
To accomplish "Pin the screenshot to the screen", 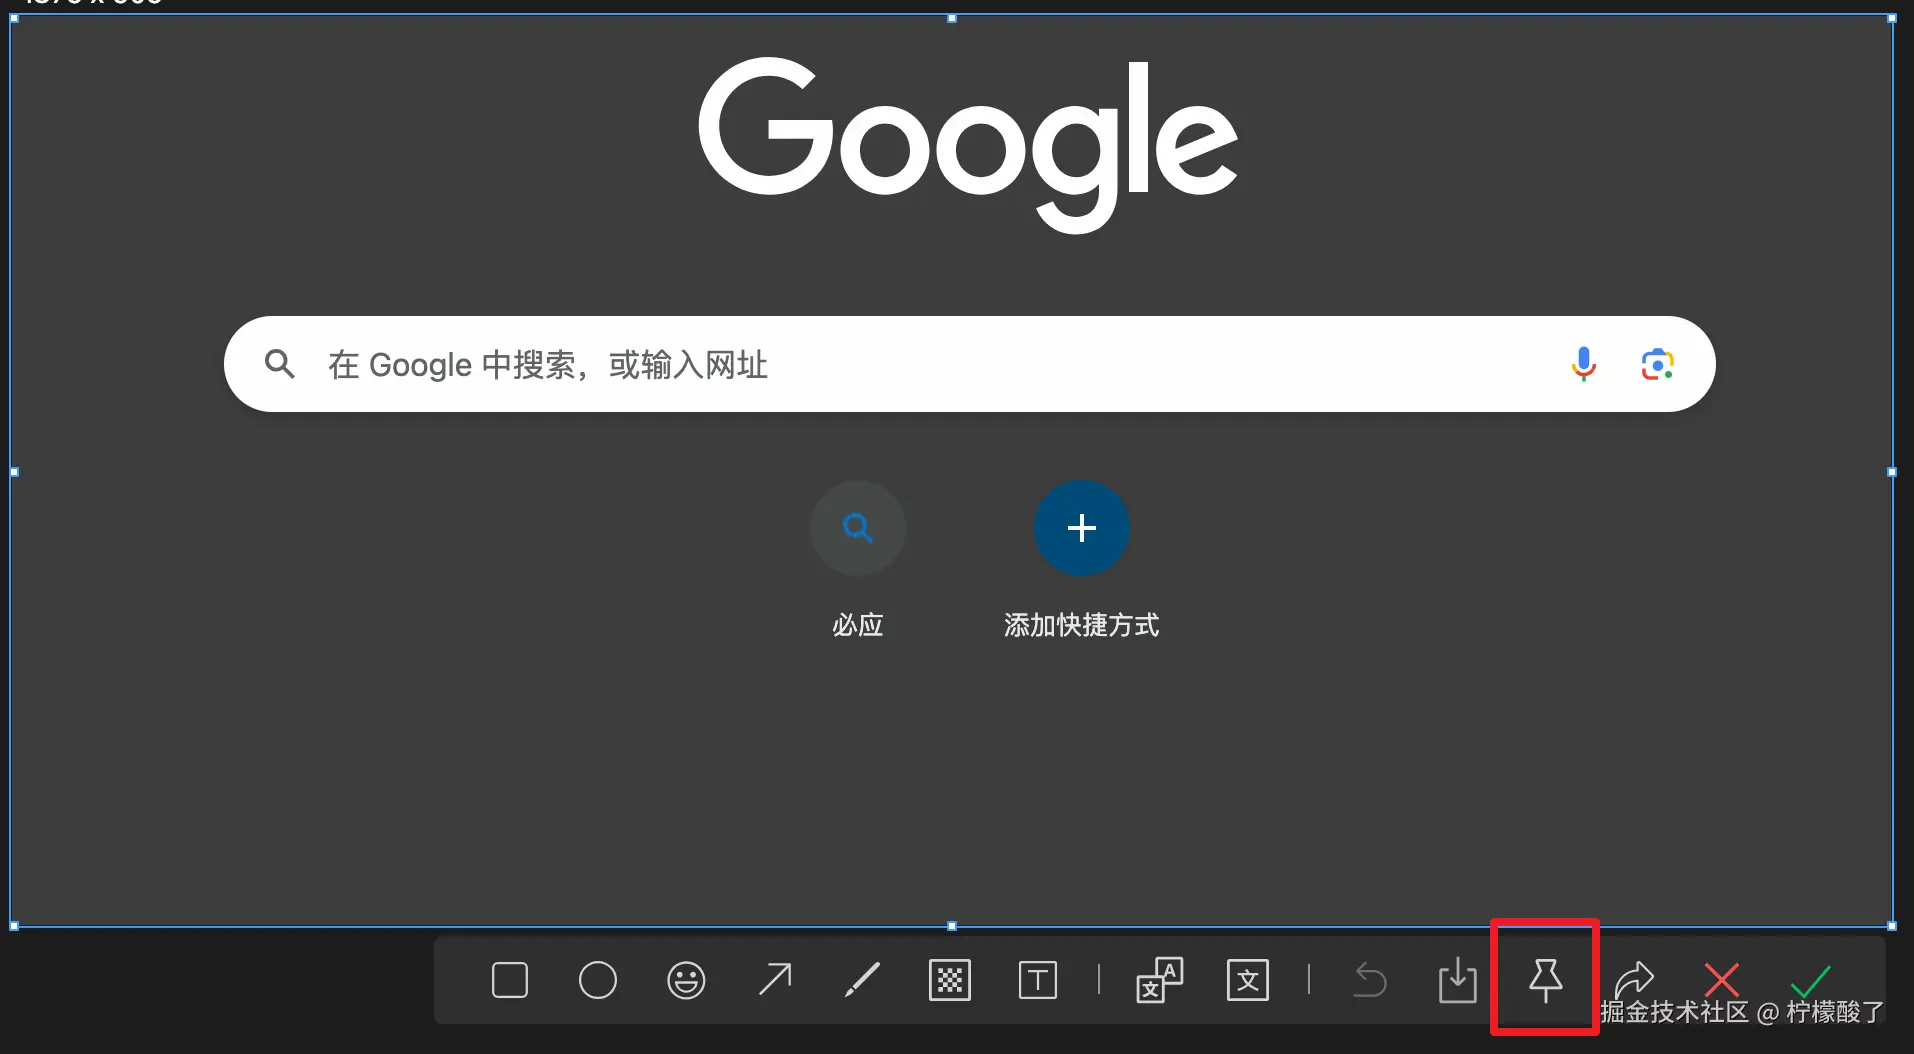I will [1545, 980].
